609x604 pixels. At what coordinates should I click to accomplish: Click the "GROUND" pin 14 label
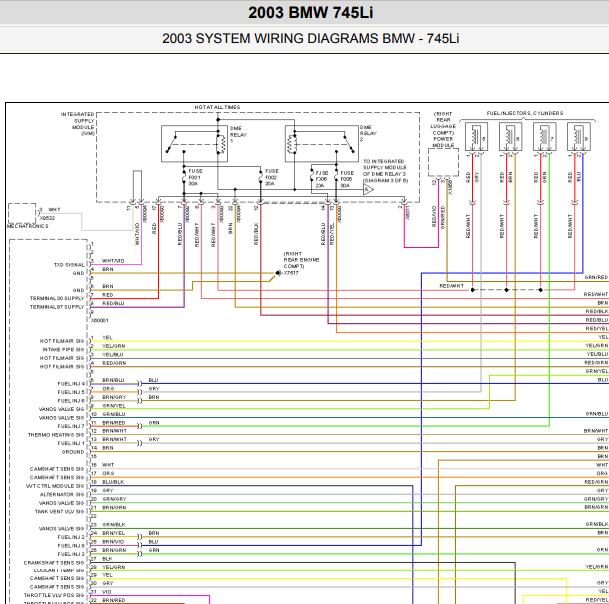(x=73, y=452)
